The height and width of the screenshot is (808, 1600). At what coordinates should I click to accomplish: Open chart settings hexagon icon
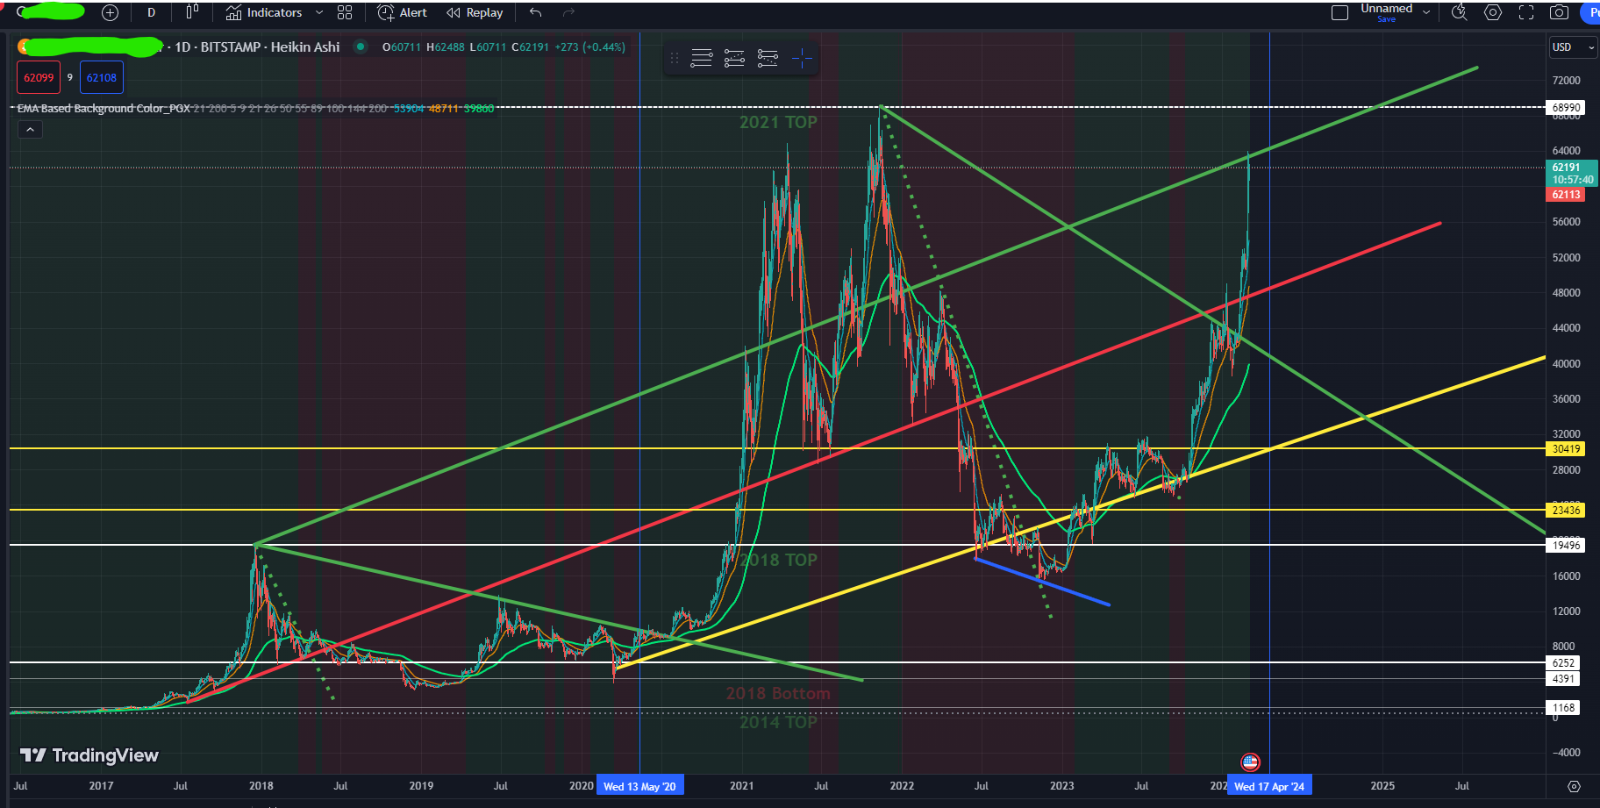coord(1493,12)
